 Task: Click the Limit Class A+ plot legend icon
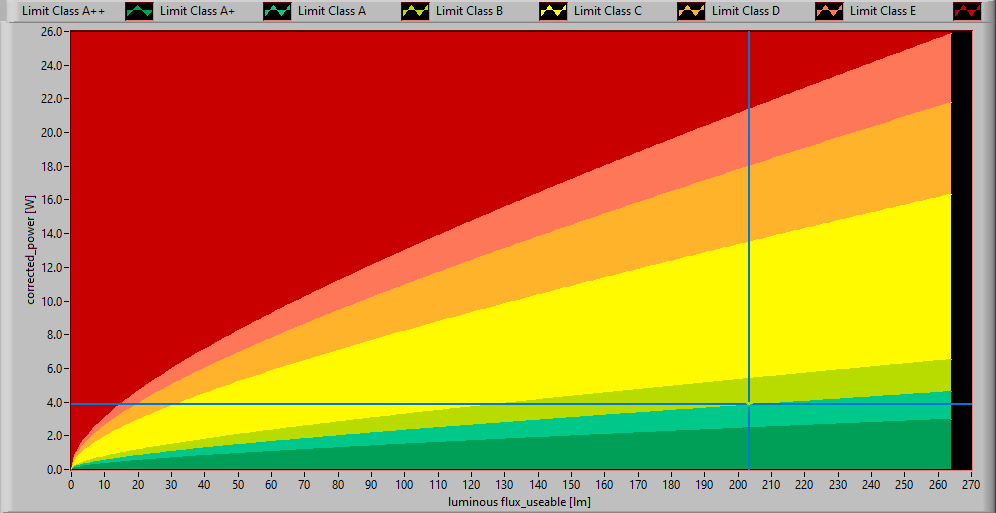click(x=279, y=12)
